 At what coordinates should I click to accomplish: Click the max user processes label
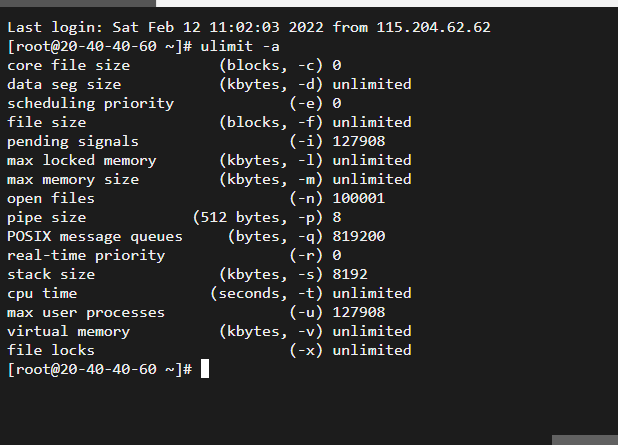86,312
